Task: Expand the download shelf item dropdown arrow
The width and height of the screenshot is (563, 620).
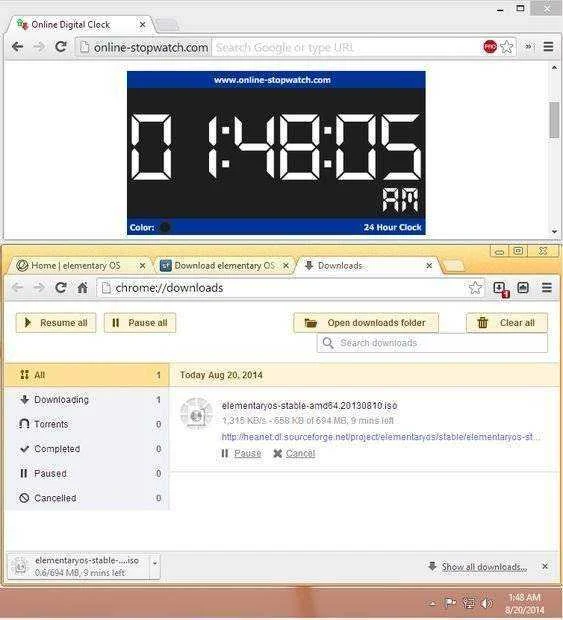Action: tap(155, 567)
